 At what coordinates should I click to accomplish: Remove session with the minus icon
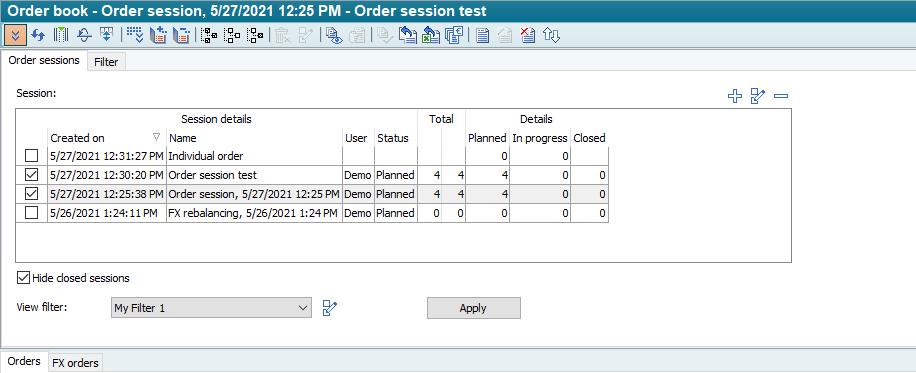781,96
